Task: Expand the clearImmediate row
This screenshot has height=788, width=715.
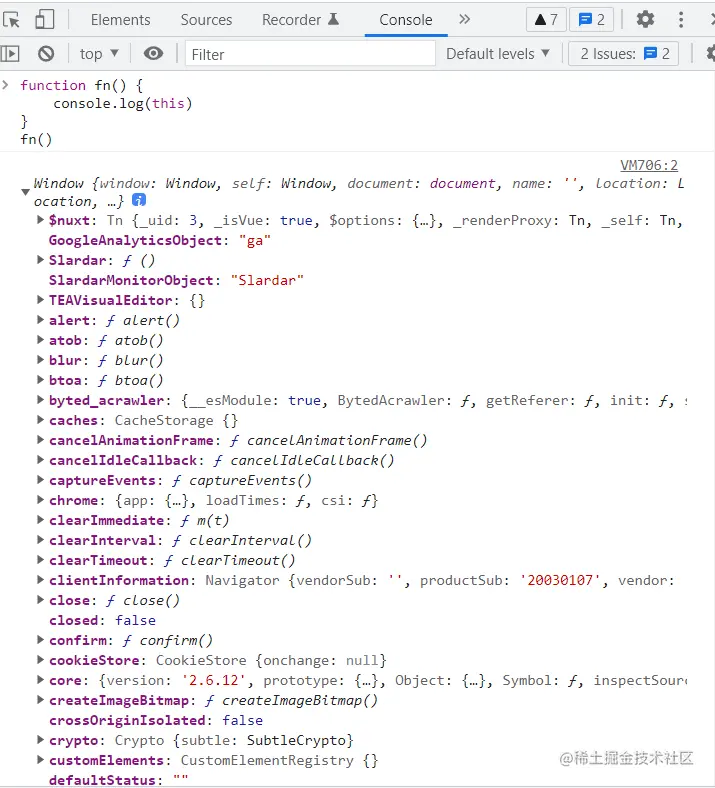Action: click(41, 520)
